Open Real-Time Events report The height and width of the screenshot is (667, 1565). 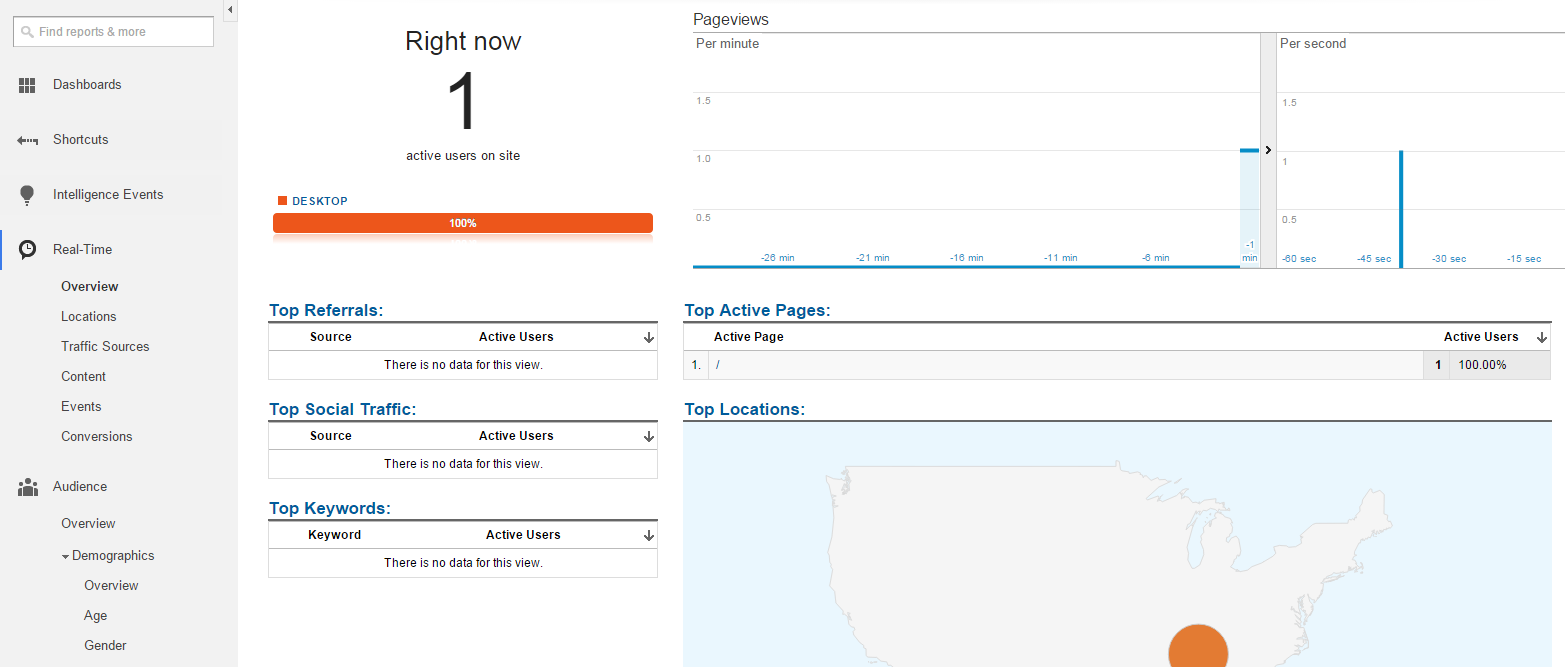tap(81, 407)
